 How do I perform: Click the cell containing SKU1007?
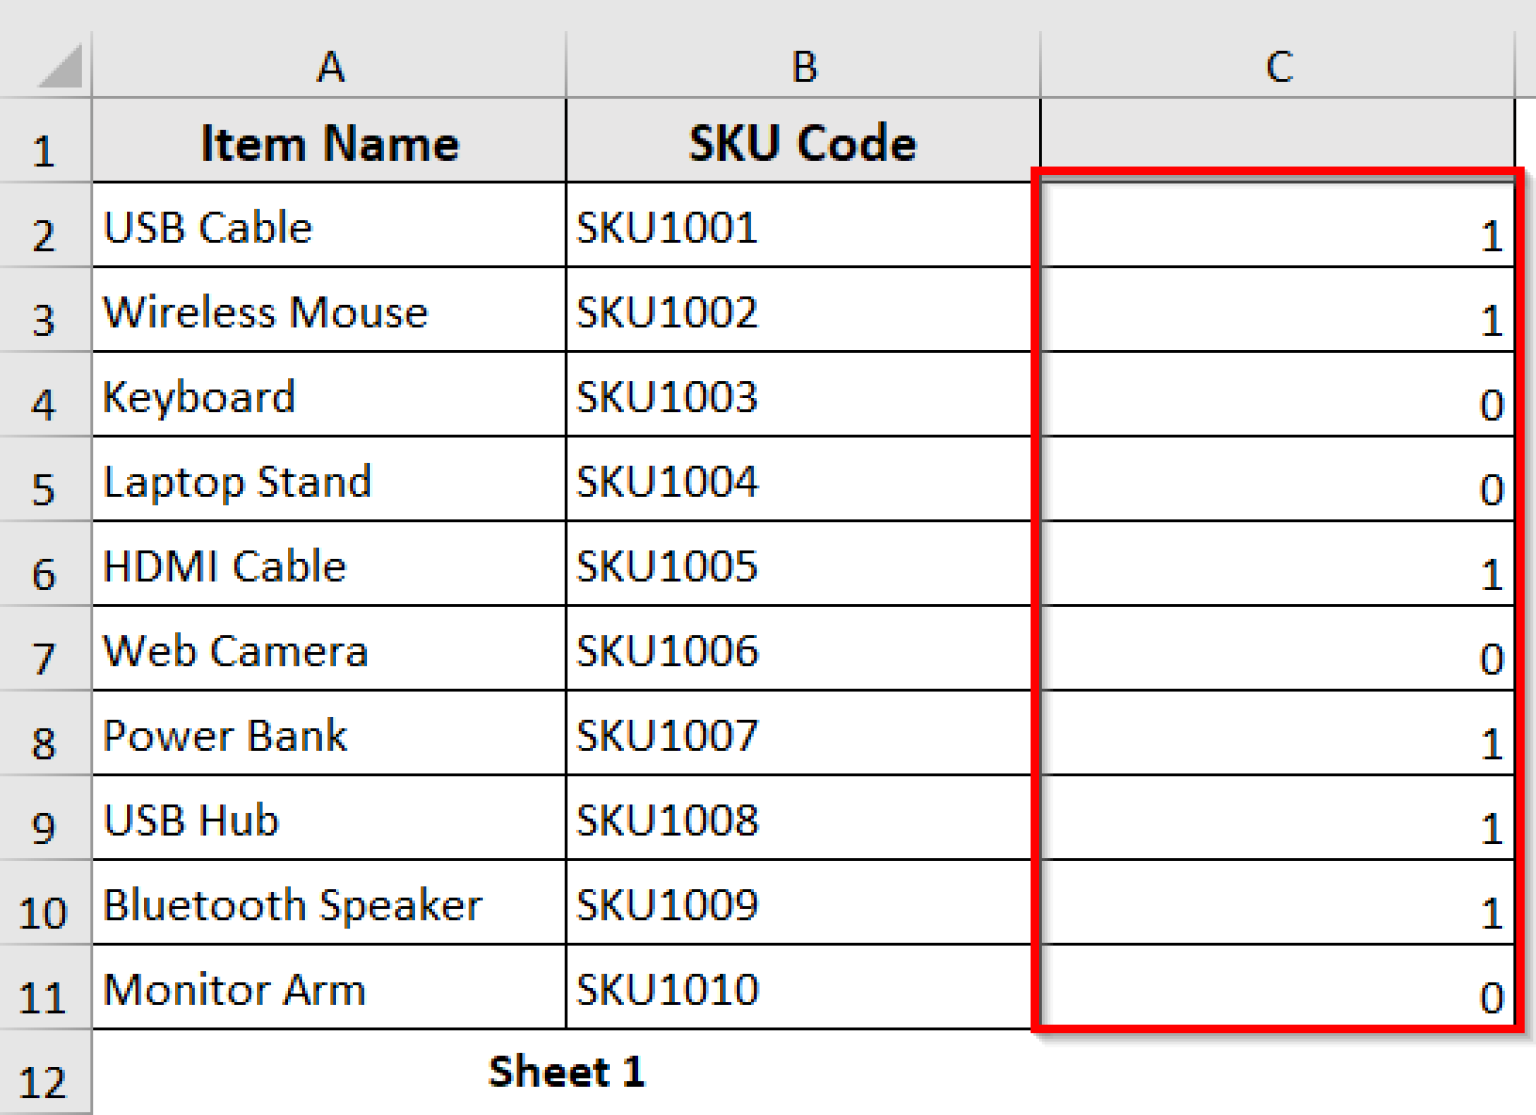800,737
